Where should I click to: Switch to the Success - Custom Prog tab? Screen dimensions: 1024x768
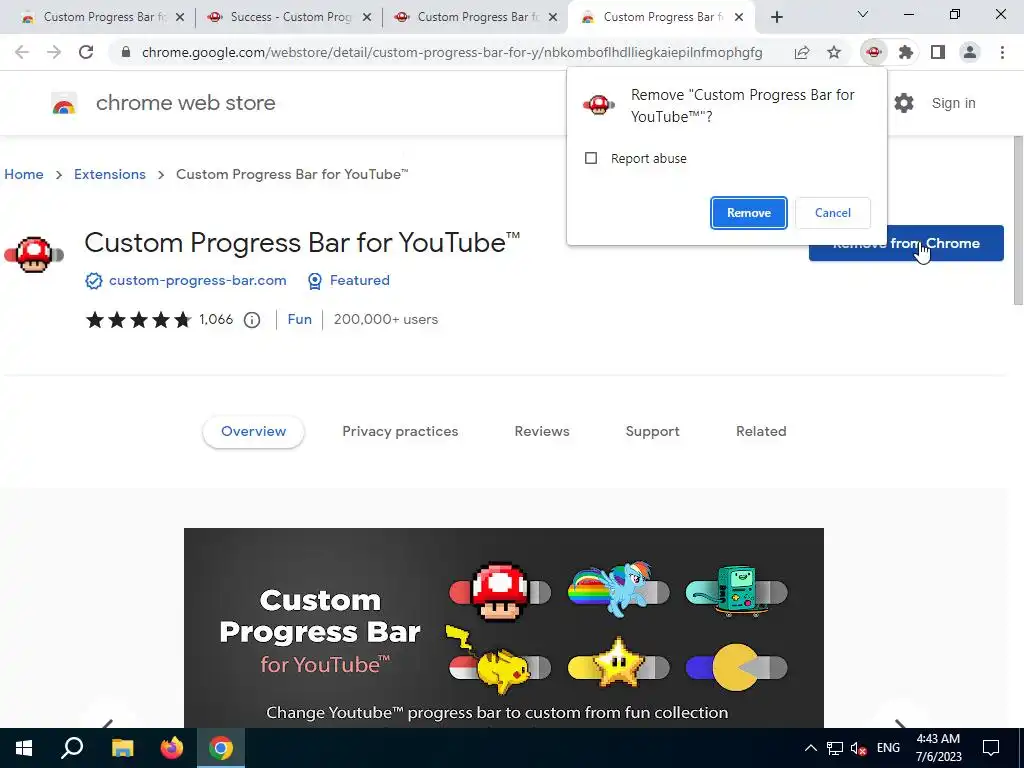[288, 17]
